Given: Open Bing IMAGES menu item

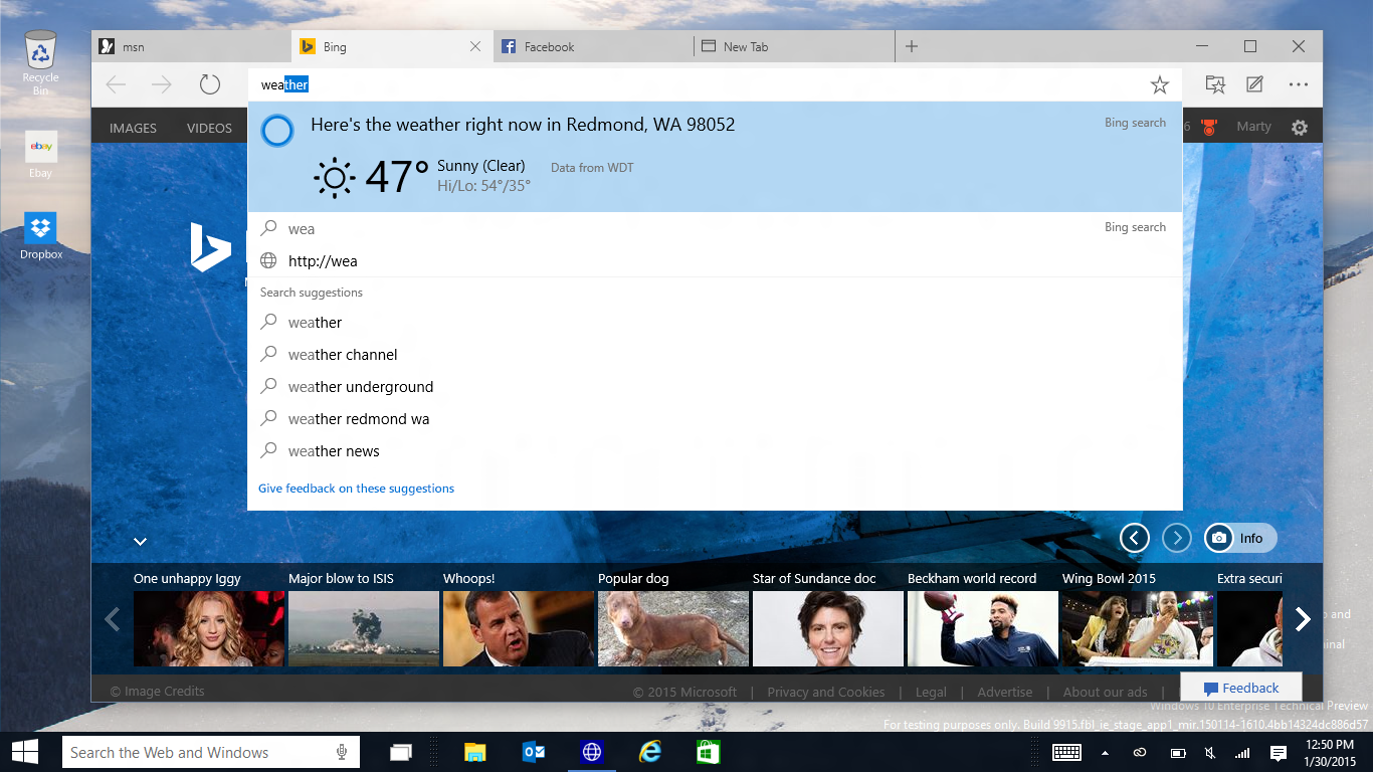Looking at the screenshot, I should (x=133, y=128).
